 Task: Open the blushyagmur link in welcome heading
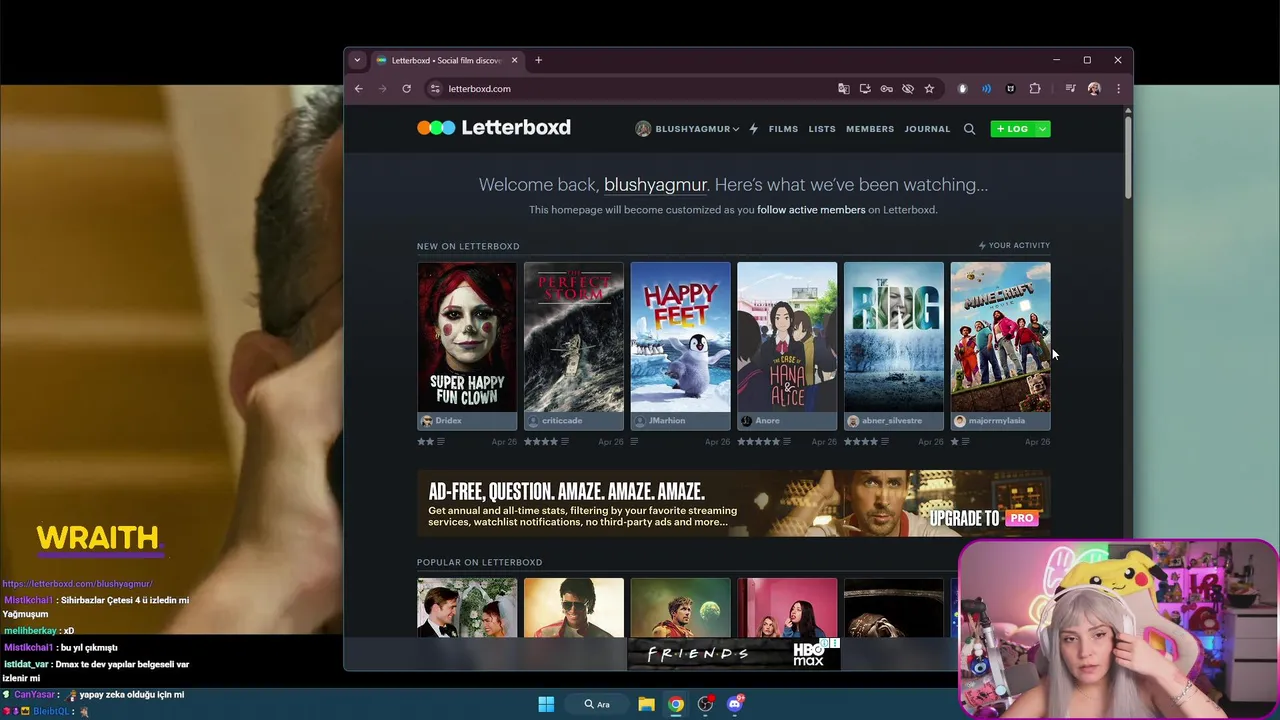pyautogui.click(x=655, y=184)
